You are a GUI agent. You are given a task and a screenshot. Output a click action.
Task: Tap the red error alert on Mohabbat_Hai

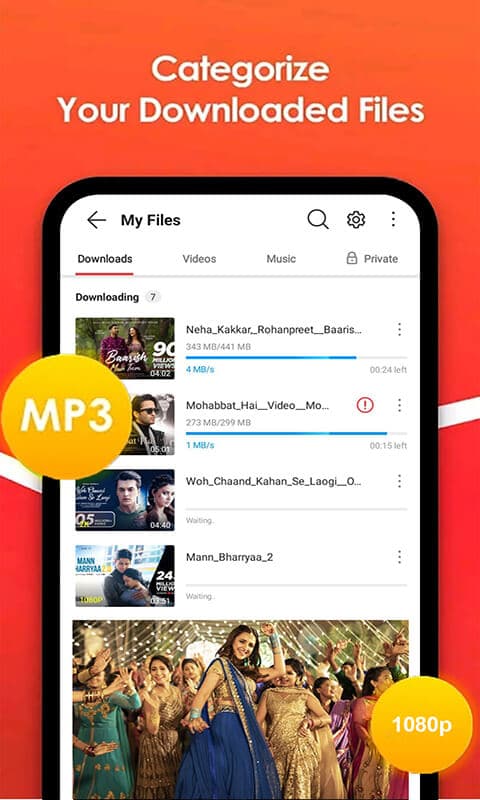point(365,406)
